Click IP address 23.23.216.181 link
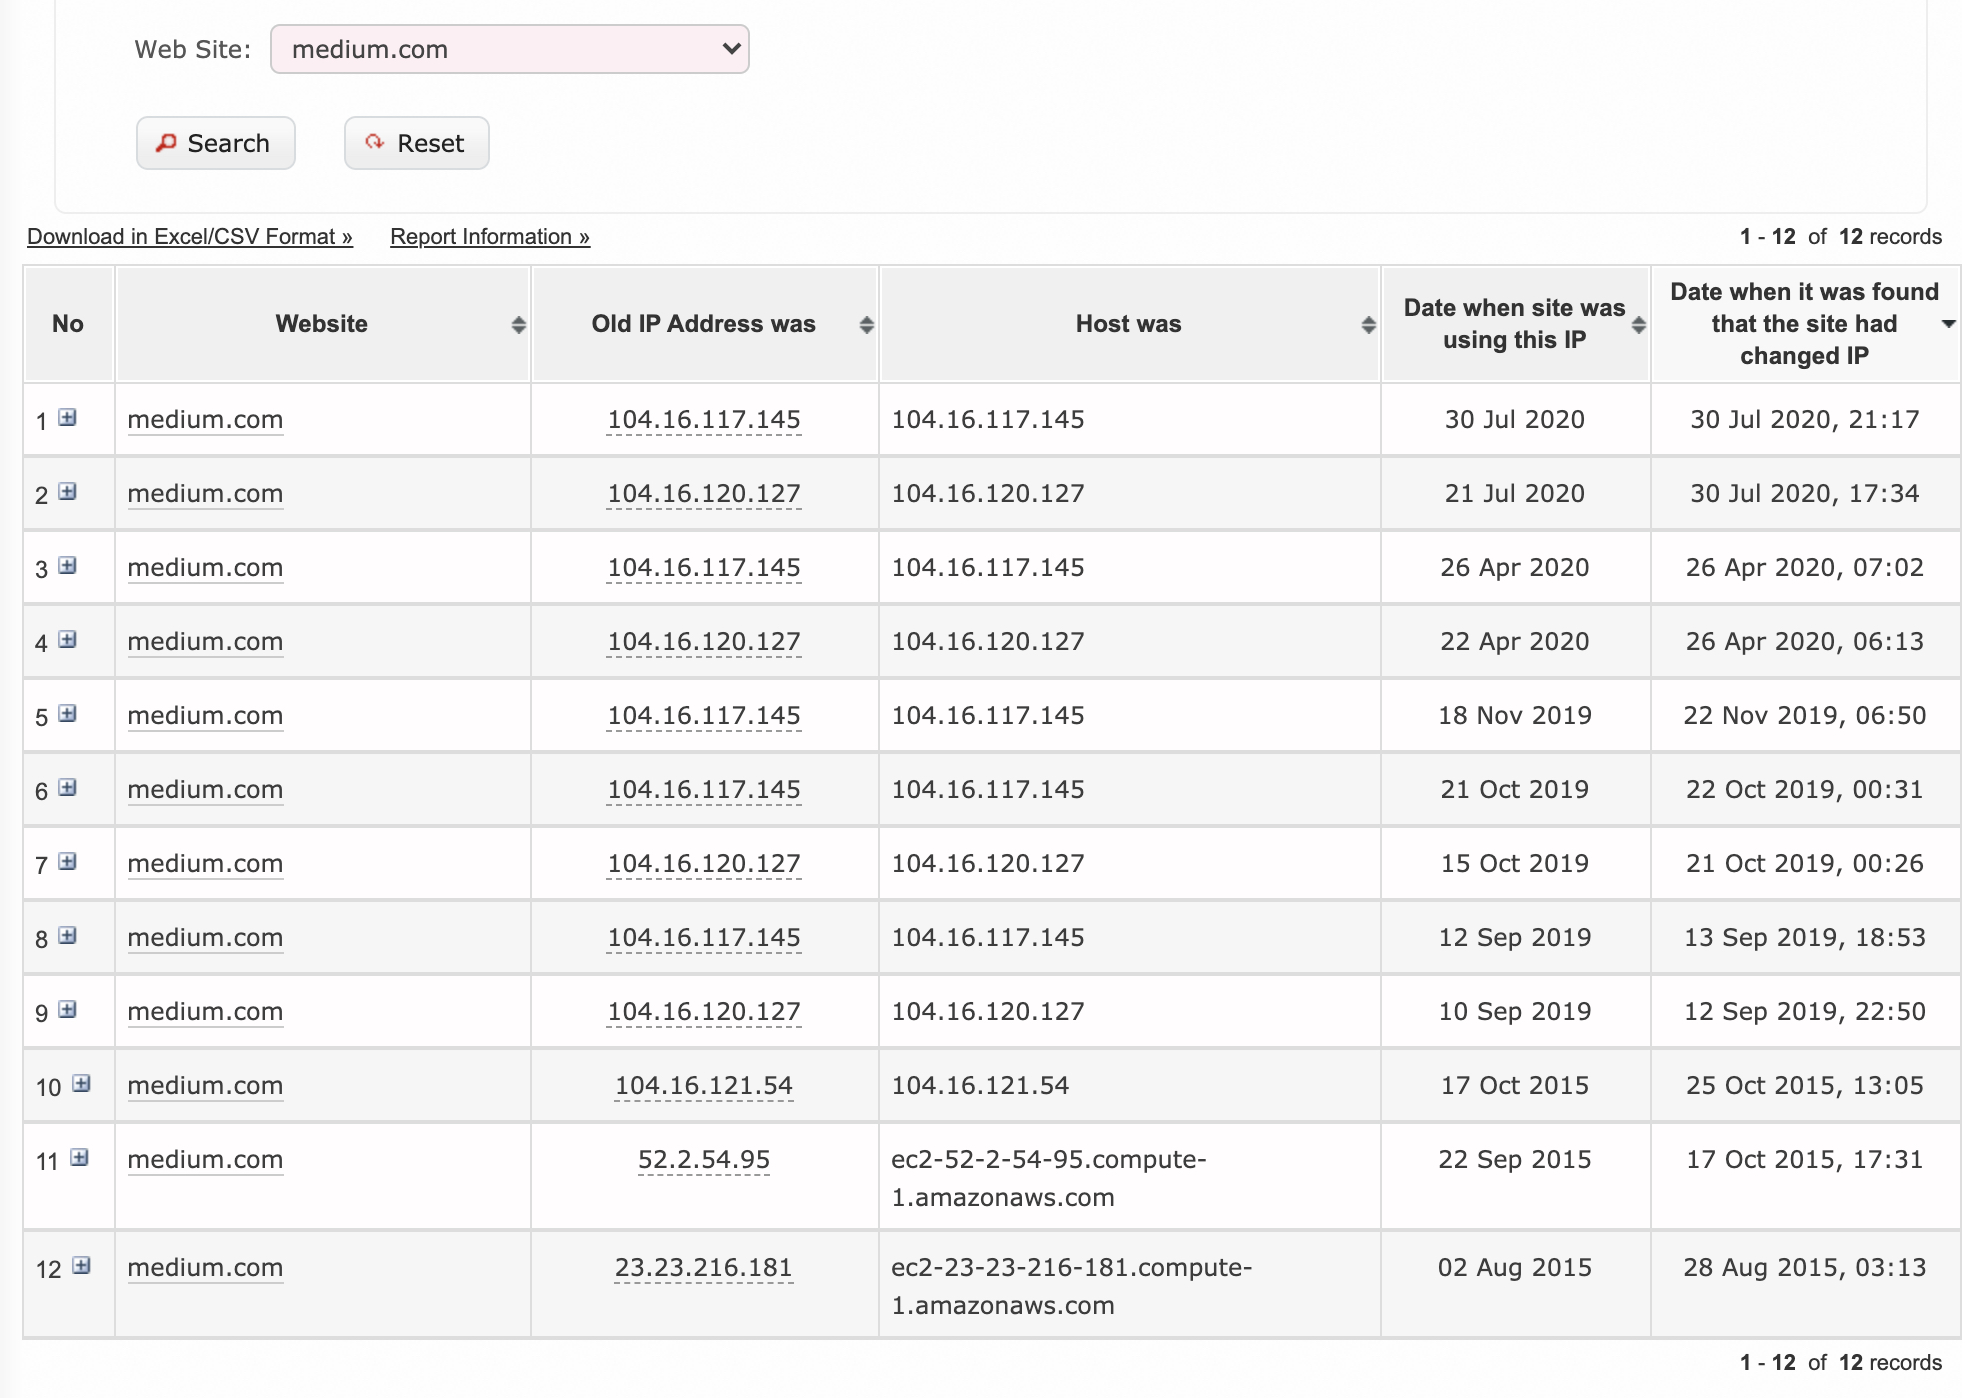 click(x=704, y=1268)
